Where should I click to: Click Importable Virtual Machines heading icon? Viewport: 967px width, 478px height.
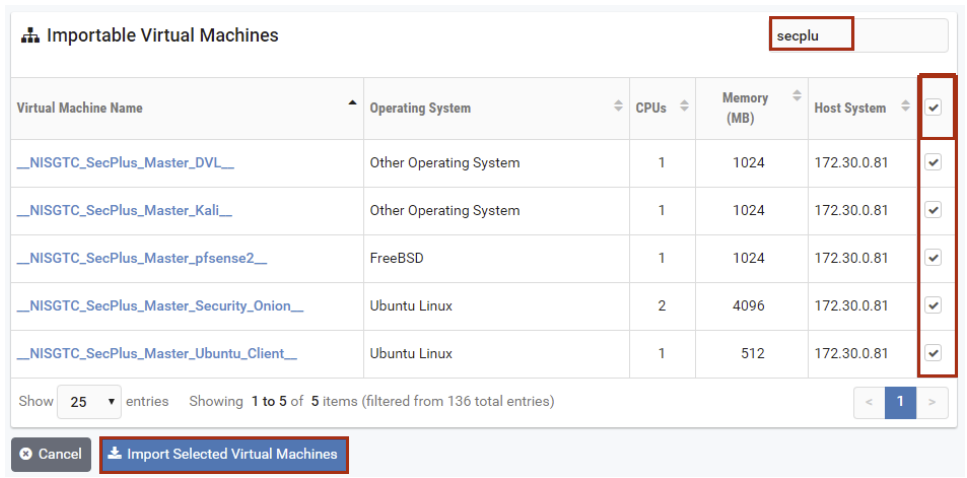(30, 36)
